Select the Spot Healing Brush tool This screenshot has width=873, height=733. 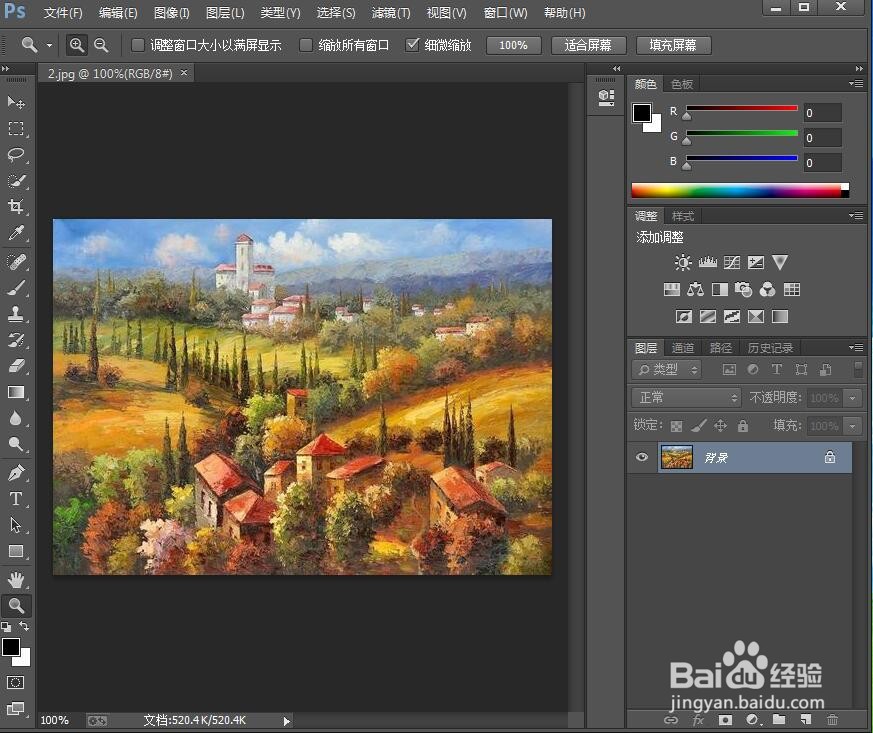point(16,261)
